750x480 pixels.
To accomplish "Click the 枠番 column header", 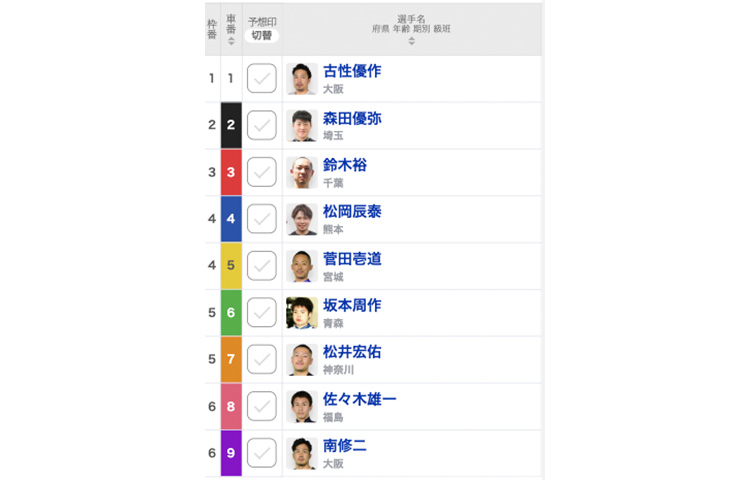I will click(x=212, y=29).
